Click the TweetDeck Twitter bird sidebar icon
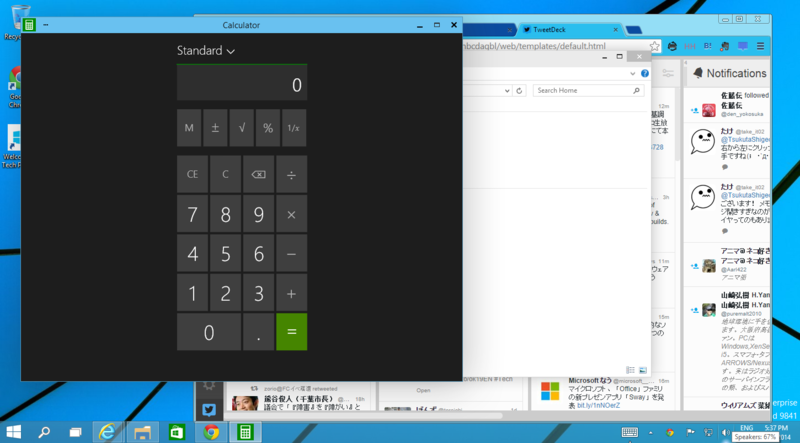Screen dimensions: 800x443 coord(209,409)
